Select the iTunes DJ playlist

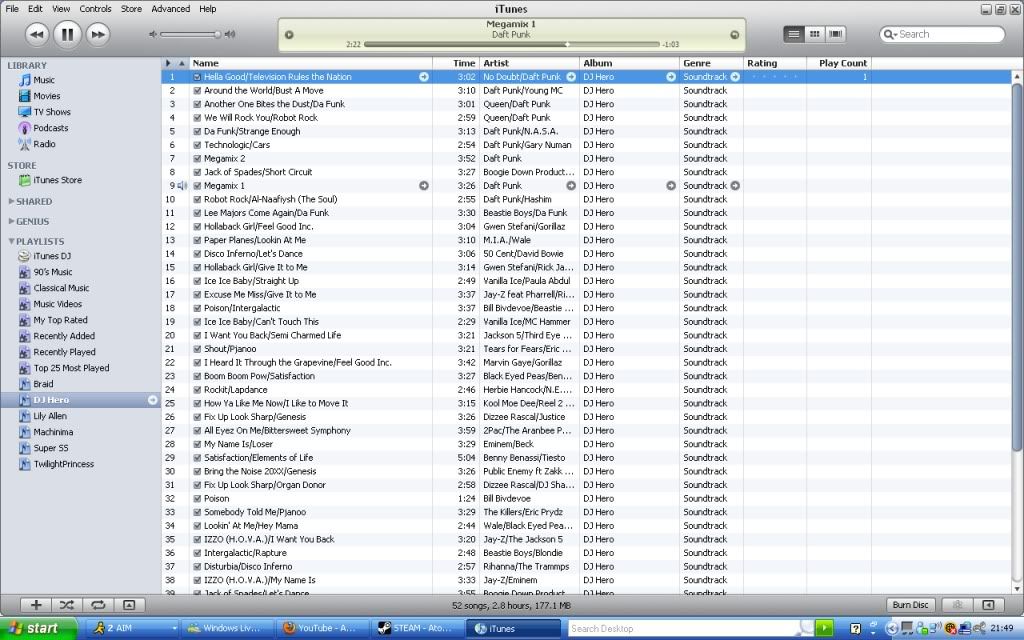(x=52, y=256)
